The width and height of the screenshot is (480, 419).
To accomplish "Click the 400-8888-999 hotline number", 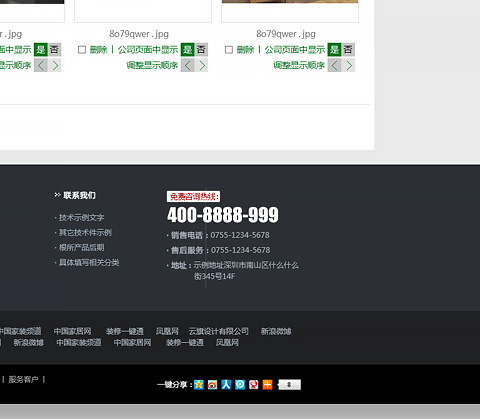I will [223, 215].
